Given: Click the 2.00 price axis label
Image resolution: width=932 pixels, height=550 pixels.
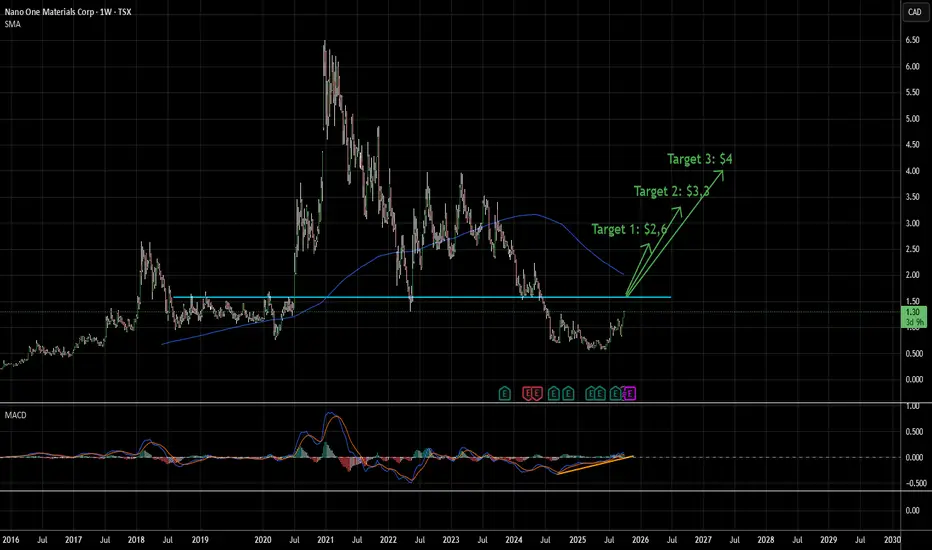Looking at the screenshot, I should 912,275.
